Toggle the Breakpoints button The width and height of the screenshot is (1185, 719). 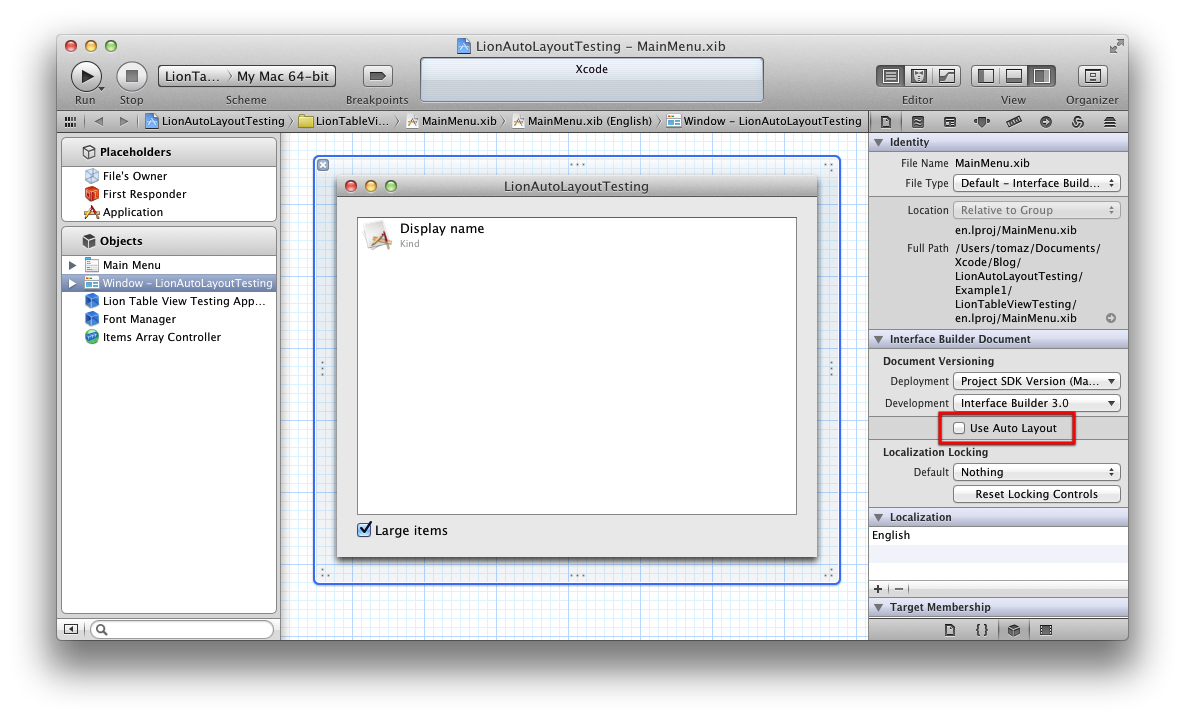tap(377, 76)
